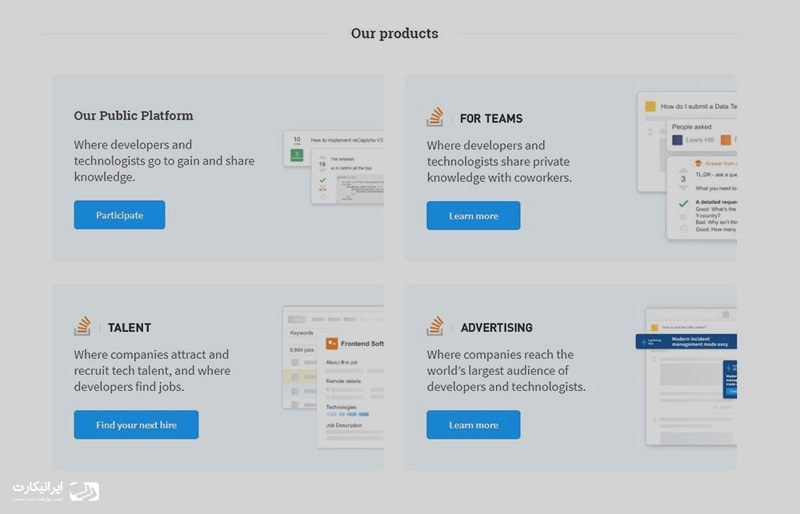Click the Find your next hire button
This screenshot has height=514, width=800.
(x=136, y=425)
